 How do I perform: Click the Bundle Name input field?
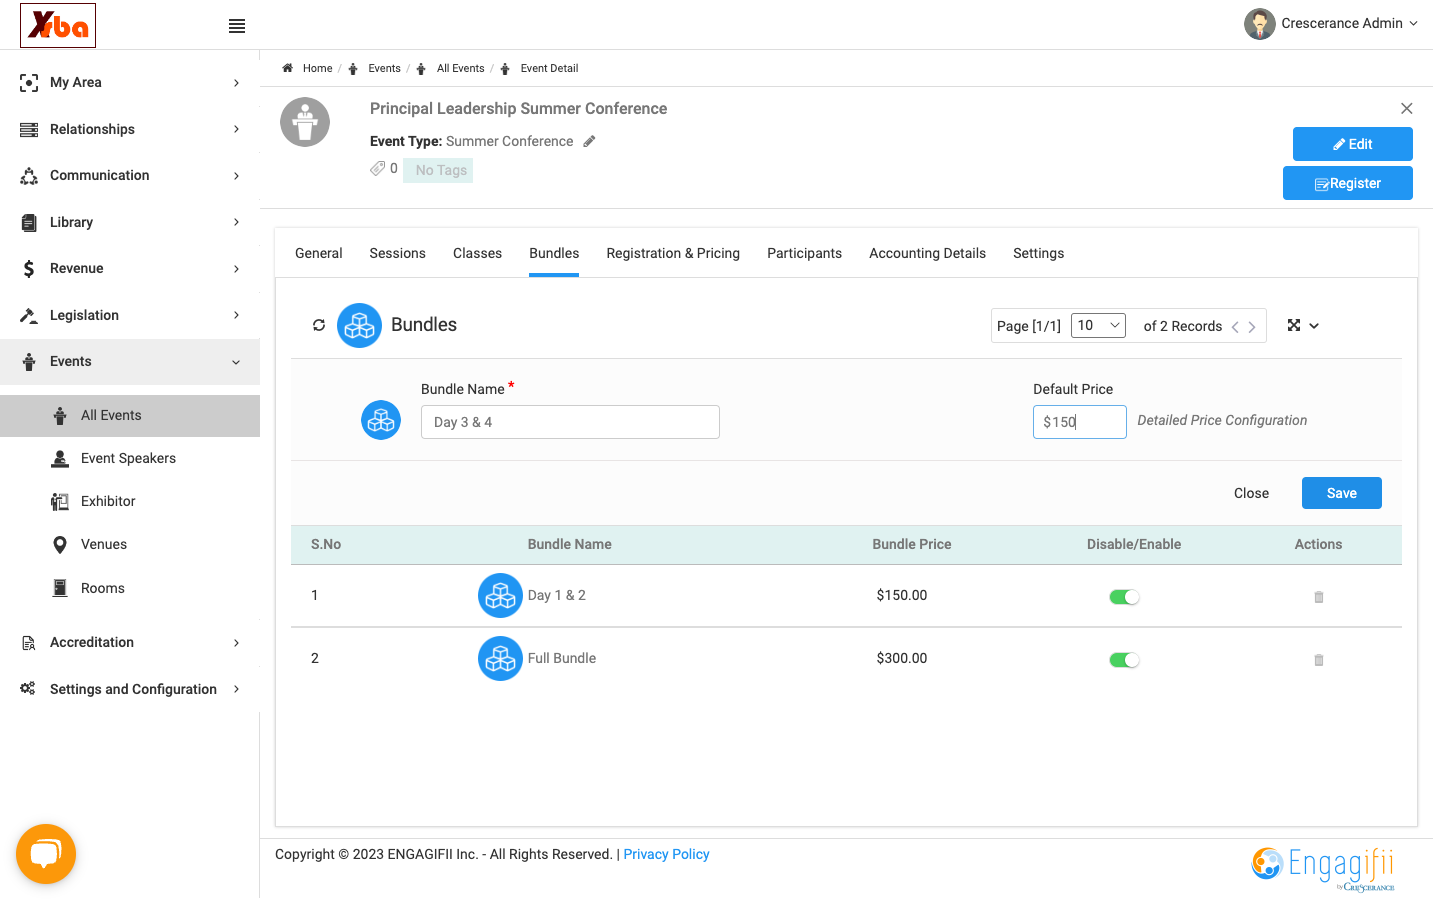570,422
